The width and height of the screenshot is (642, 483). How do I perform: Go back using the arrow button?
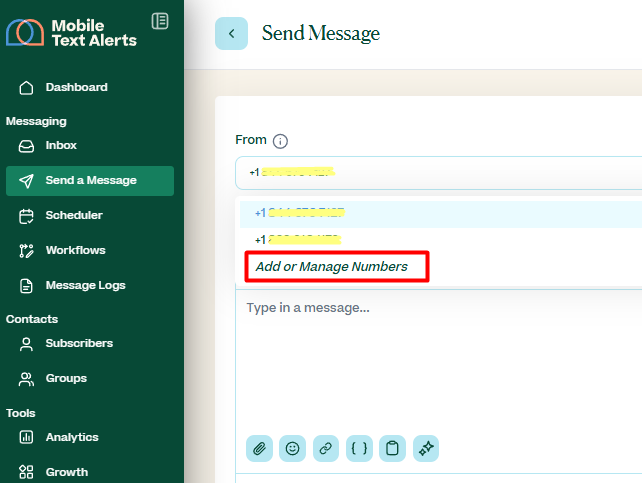click(231, 34)
